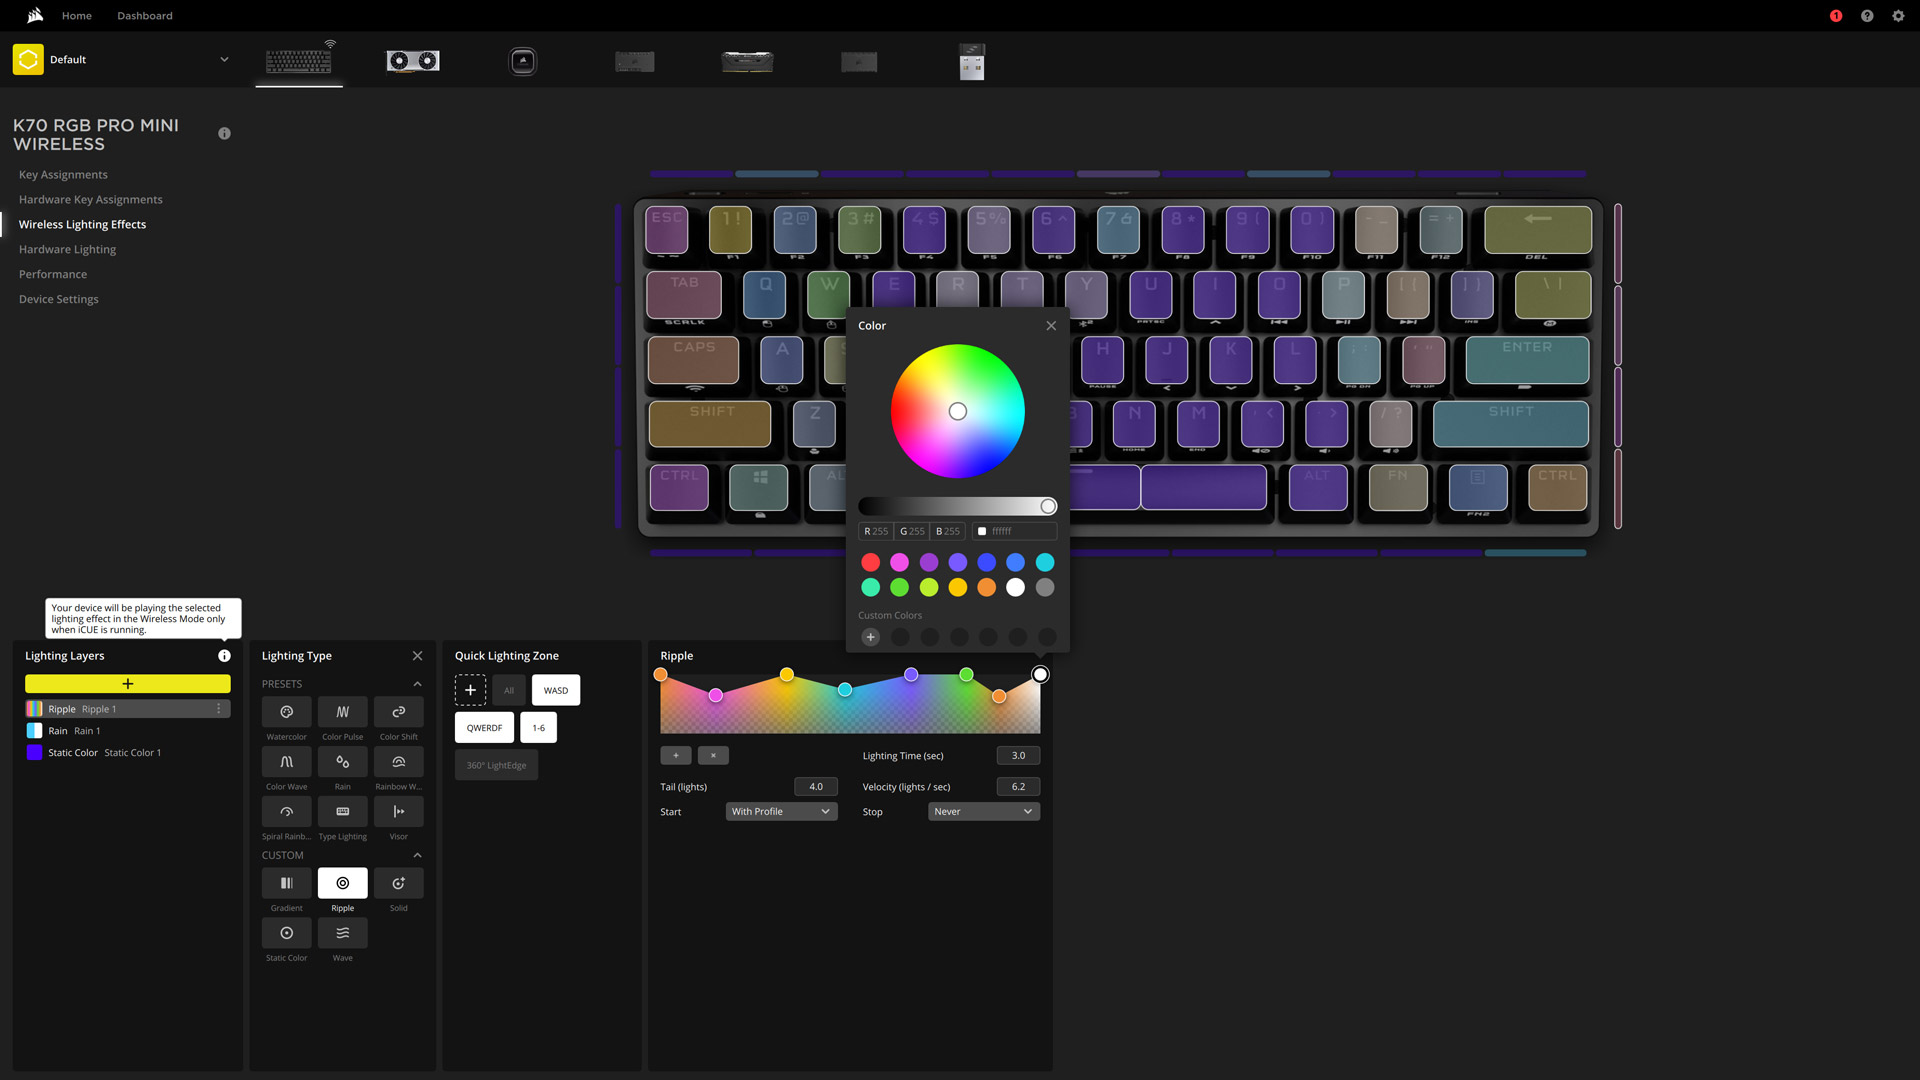This screenshot has width=1920, height=1080.
Task: Pick the cyan preset color swatch
Action: point(1045,563)
